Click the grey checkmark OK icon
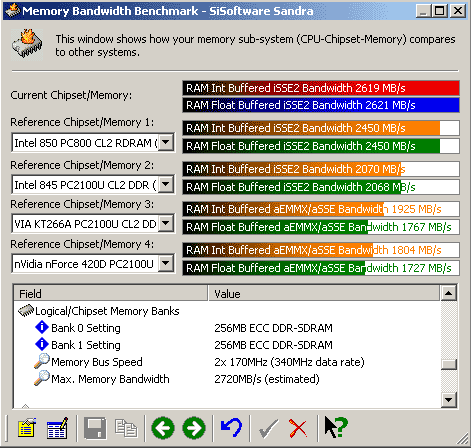The width and height of the screenshot is (471, 448). (268, 428)
